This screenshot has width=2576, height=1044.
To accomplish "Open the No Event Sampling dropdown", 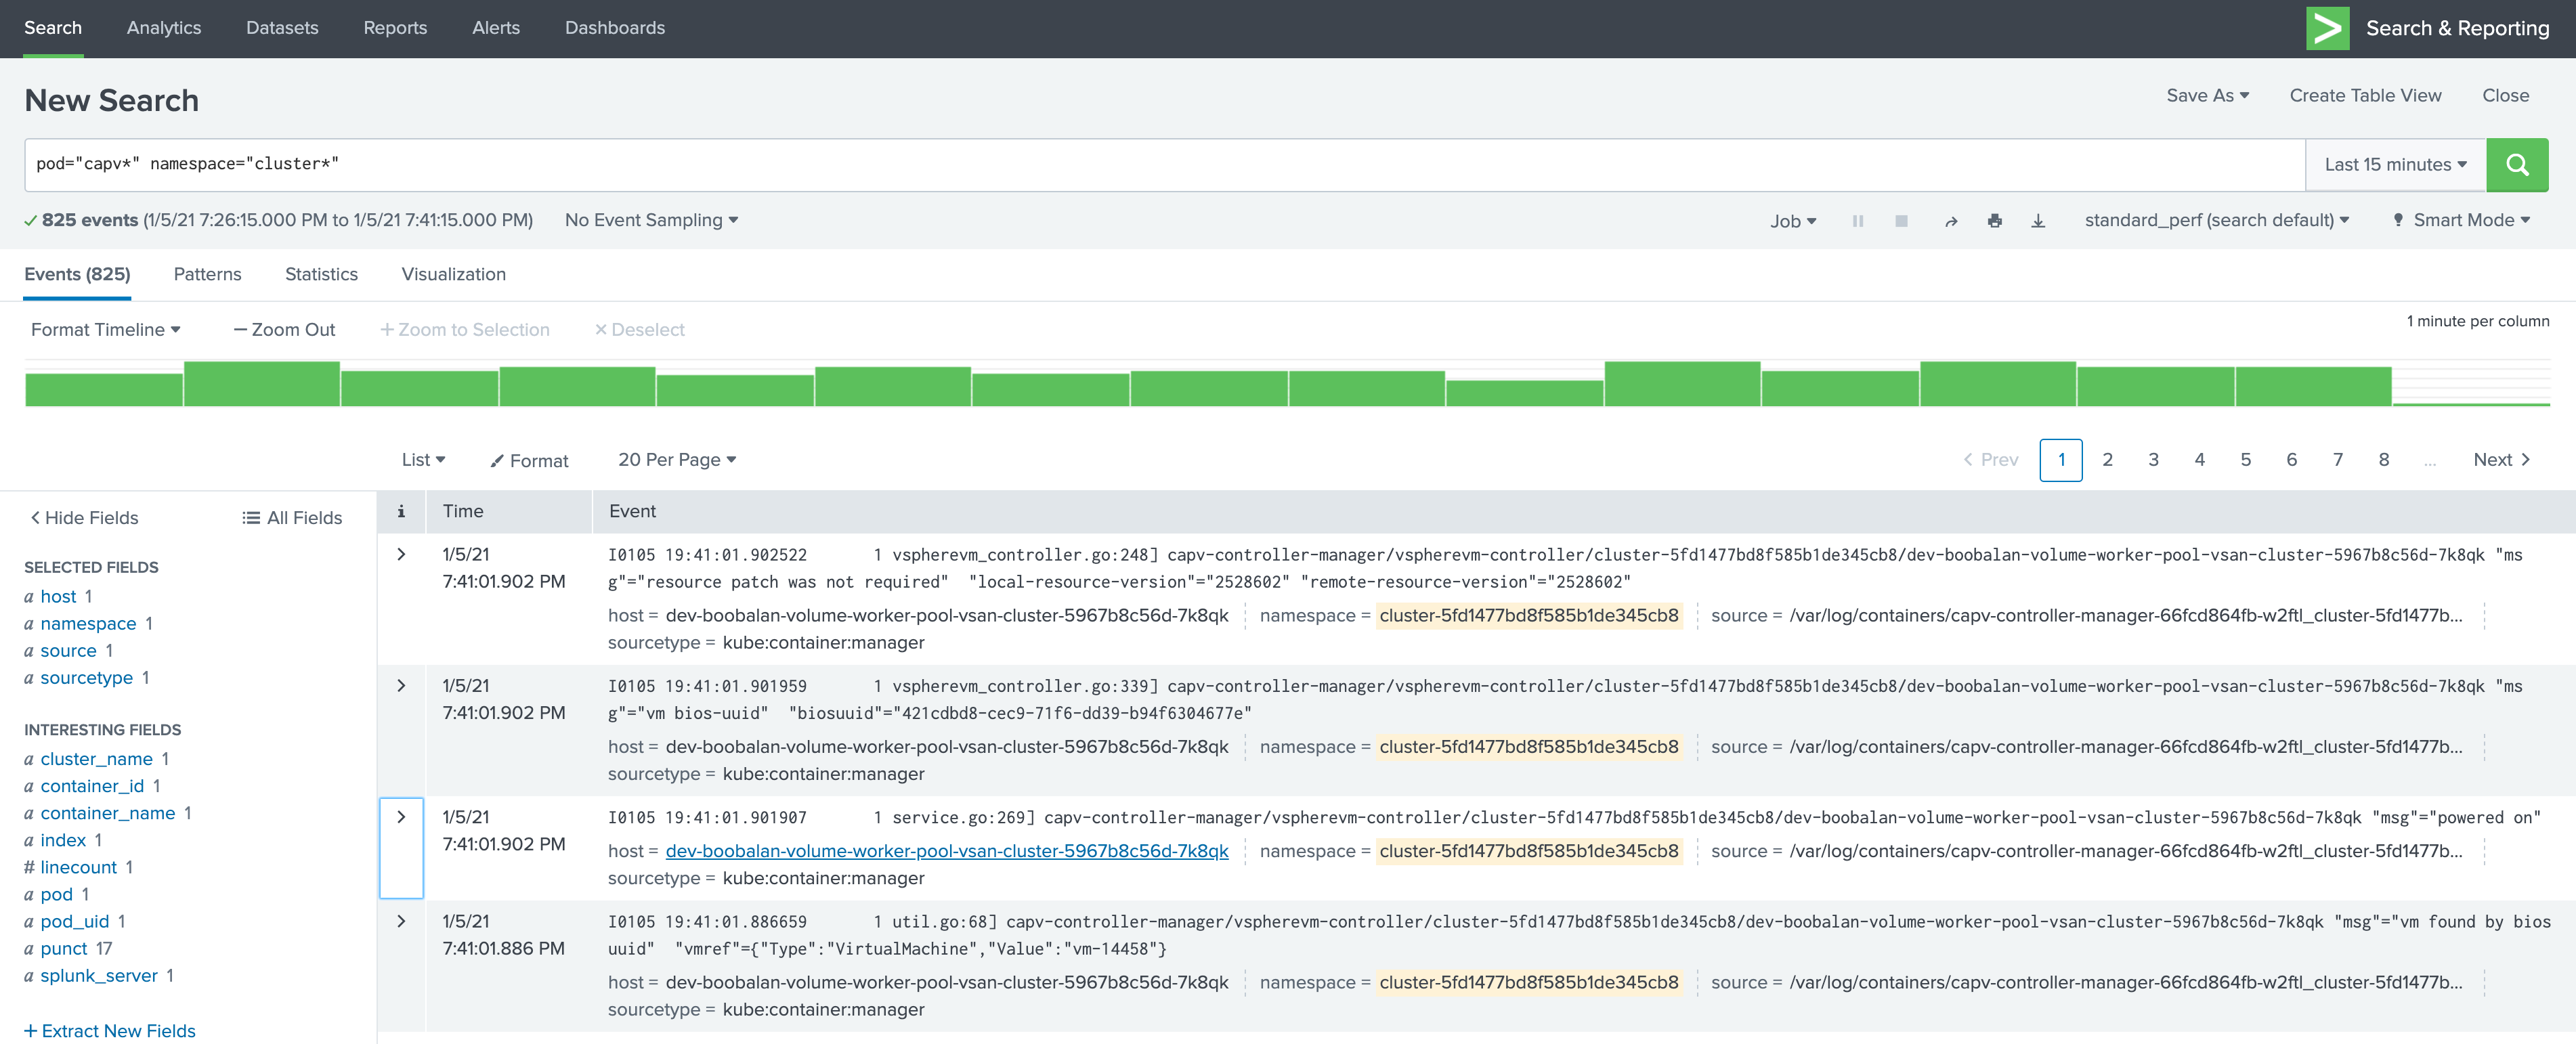I will 649,220.
